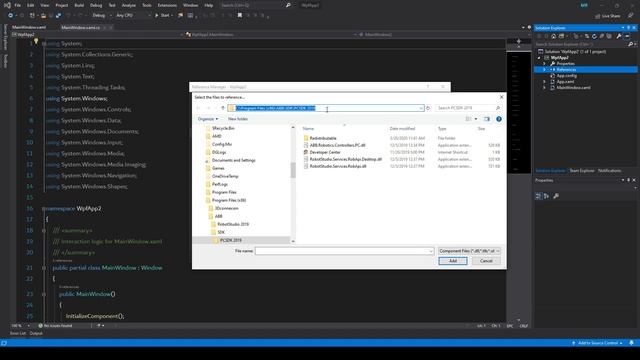Screen dimensions: 640x360
Task: Click the open file toolbar icon
Action: point(43,16)
